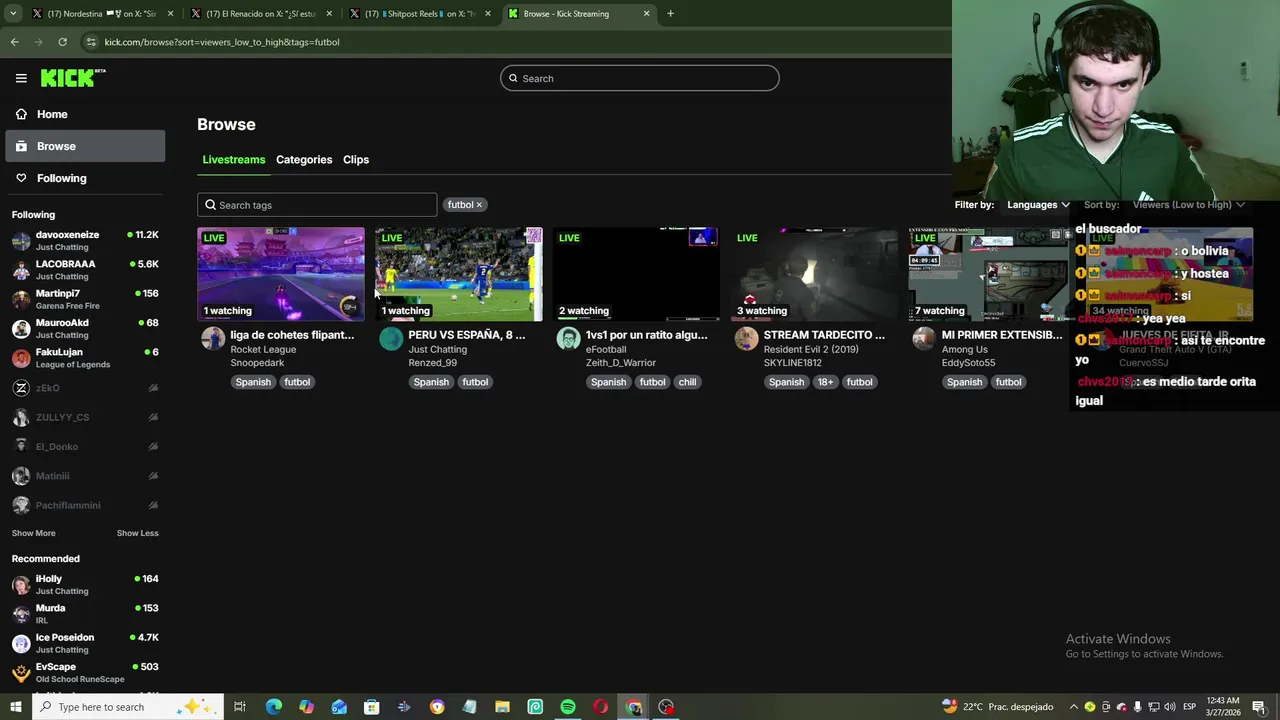Click EddySoto55 streamer avatar
The image size is (1280, 720).
pyautogui.click(x=924, y=339)
